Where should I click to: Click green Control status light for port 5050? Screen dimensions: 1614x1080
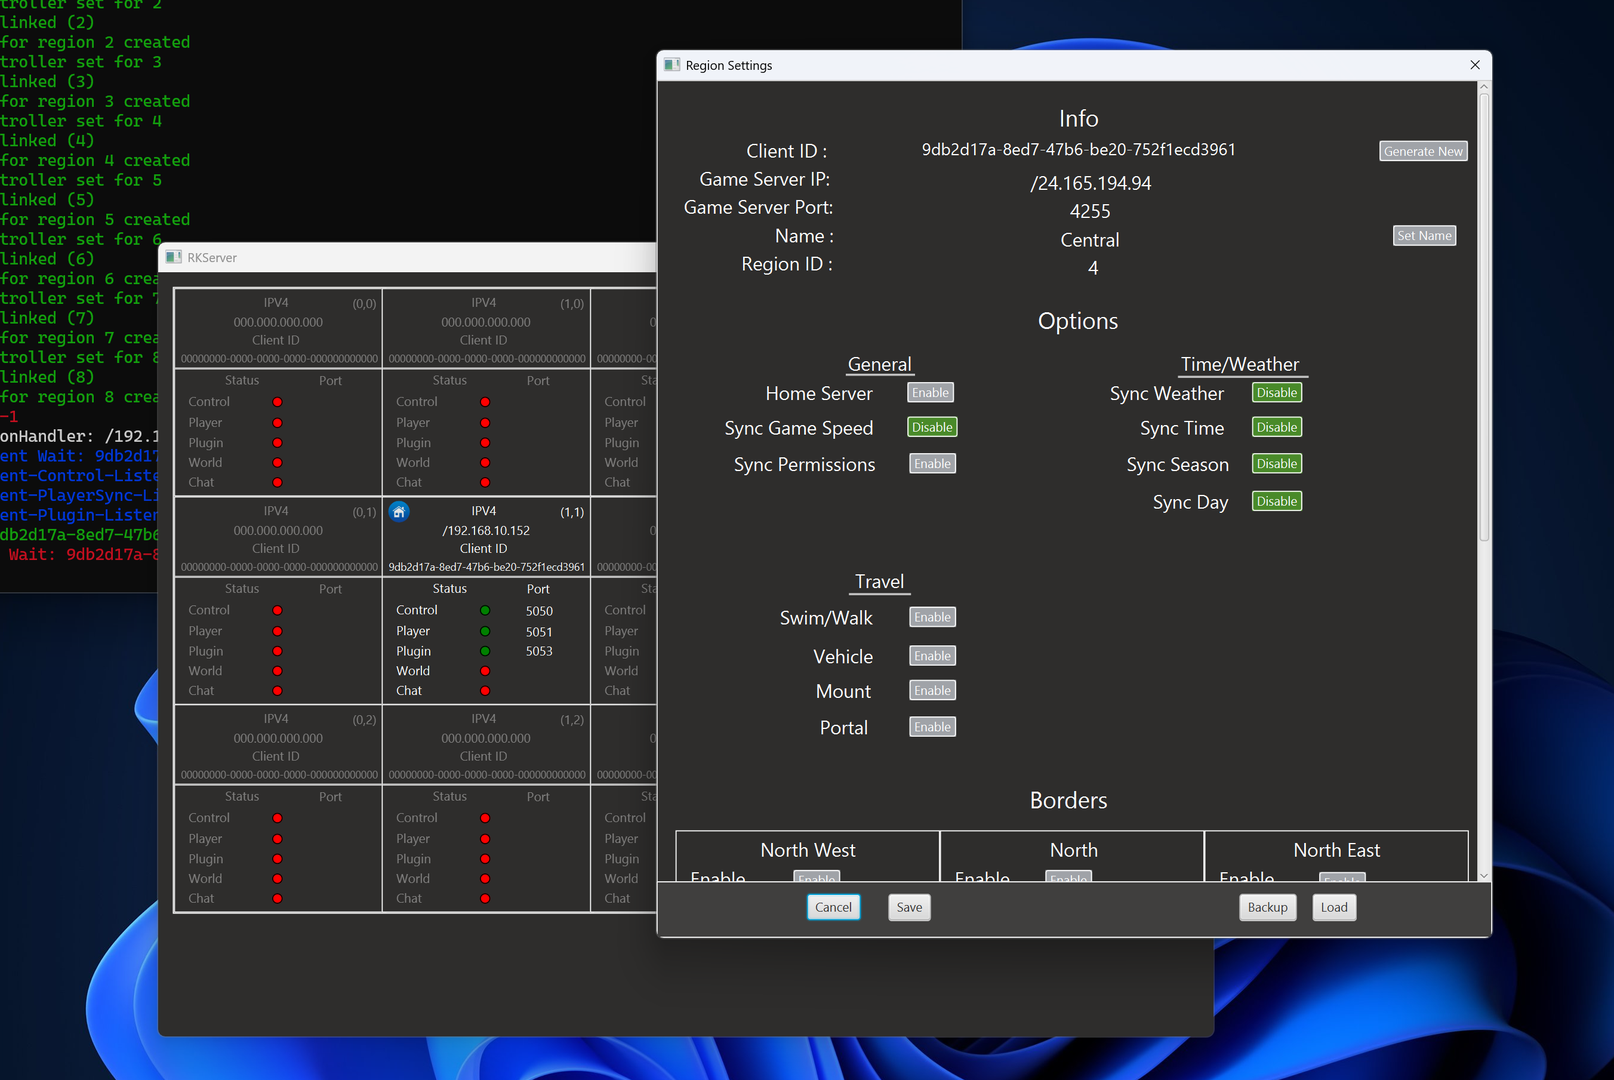point(485,610)
